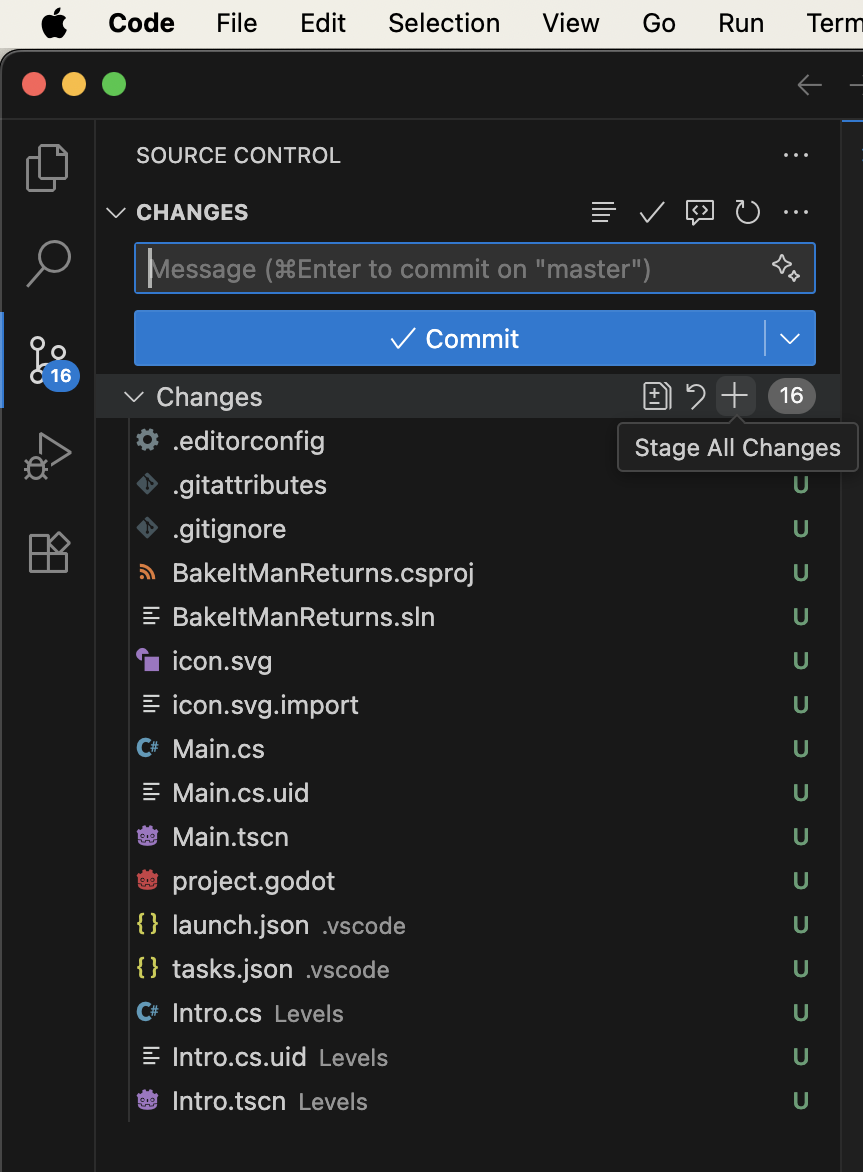Refresh the source control changes

[747, 212]
